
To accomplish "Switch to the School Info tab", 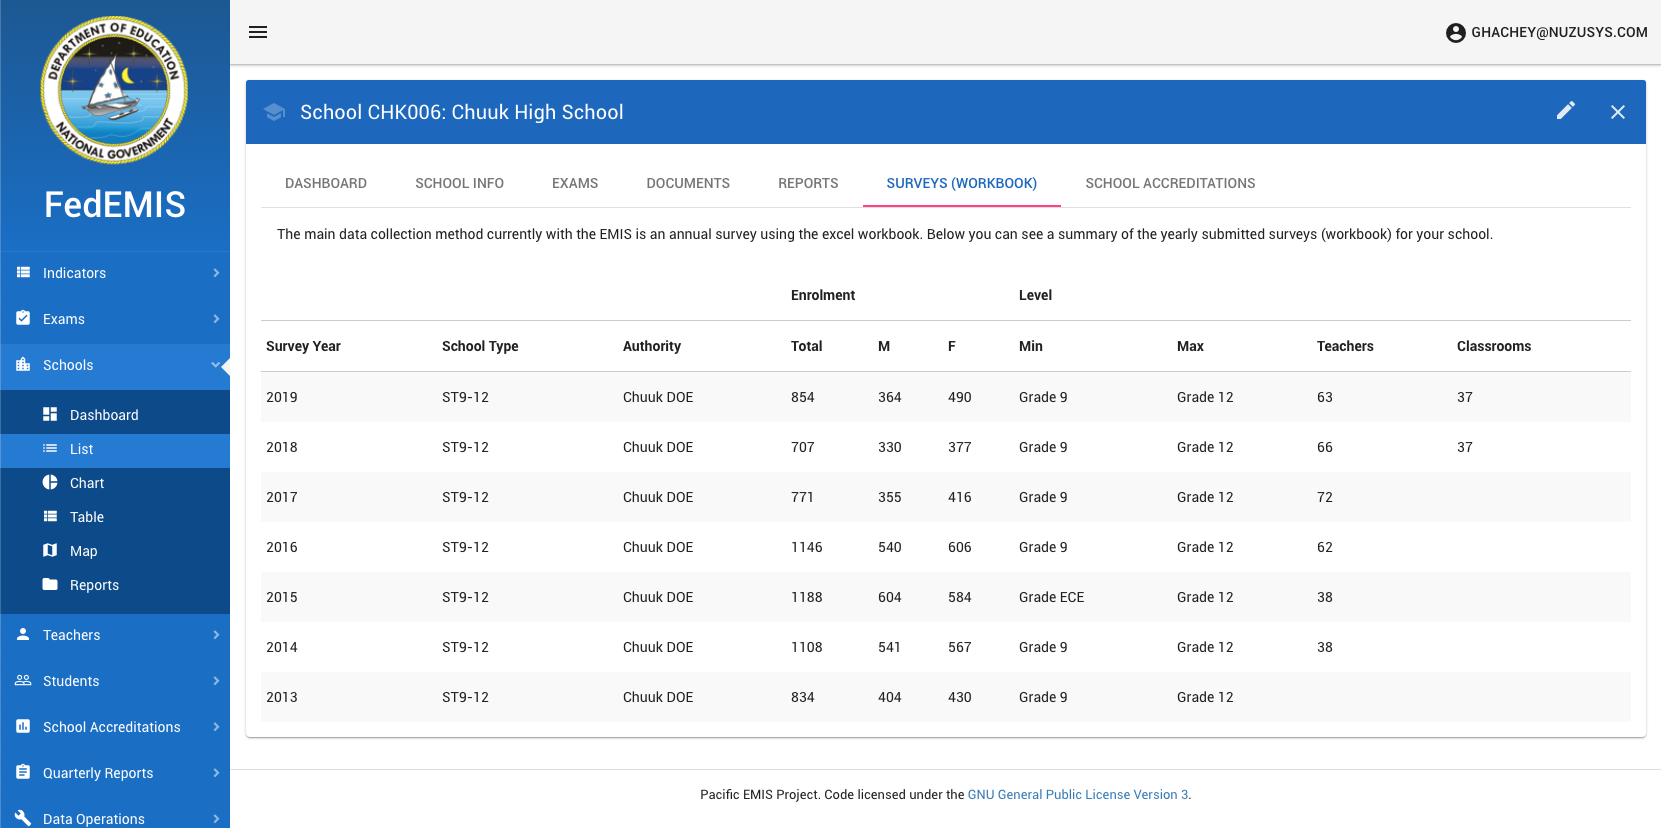I will point(459,183).
